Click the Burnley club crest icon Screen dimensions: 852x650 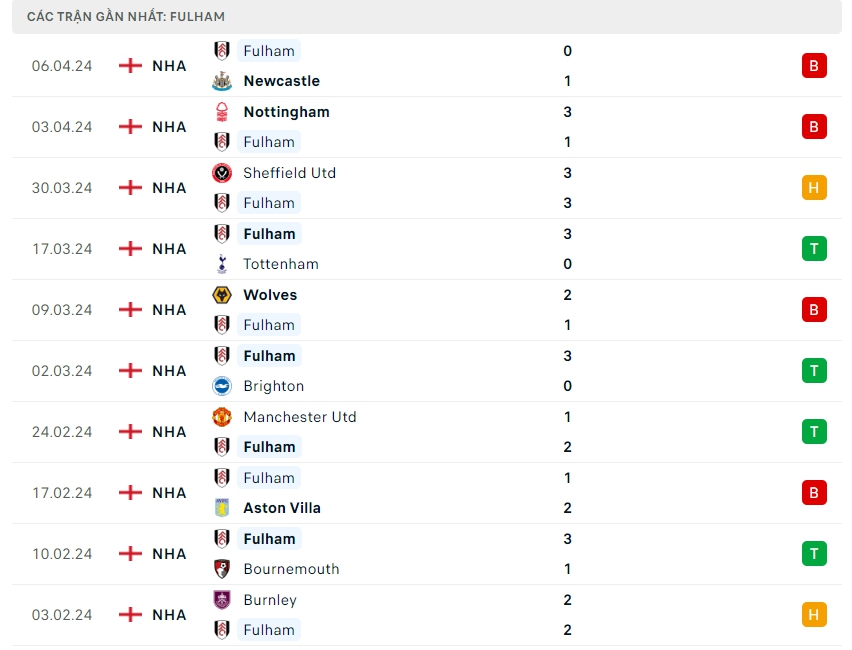tap(222, 600)
